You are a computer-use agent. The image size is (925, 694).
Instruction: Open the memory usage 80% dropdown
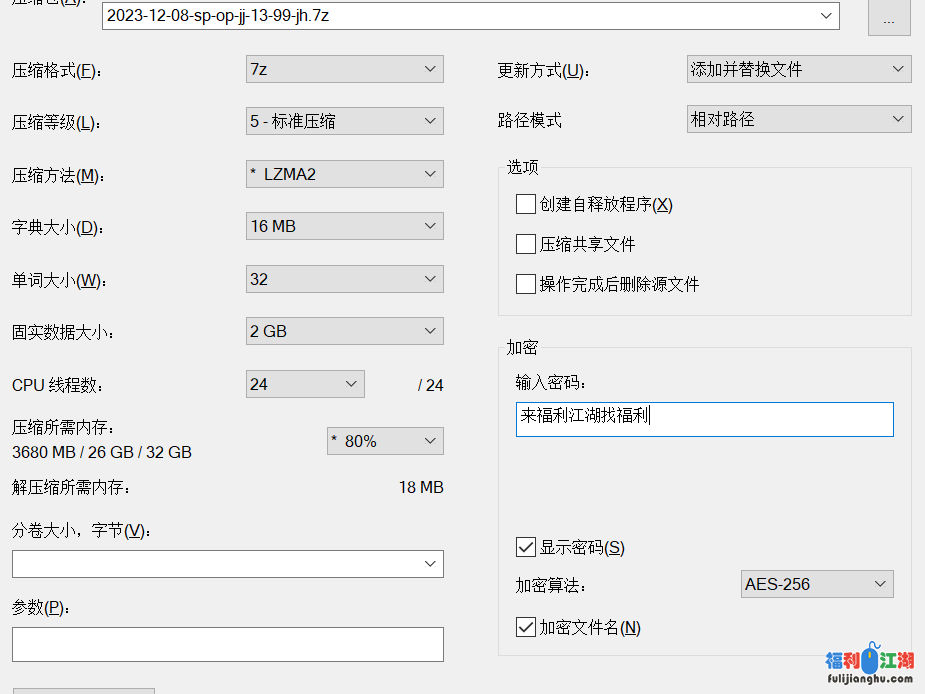385,441
